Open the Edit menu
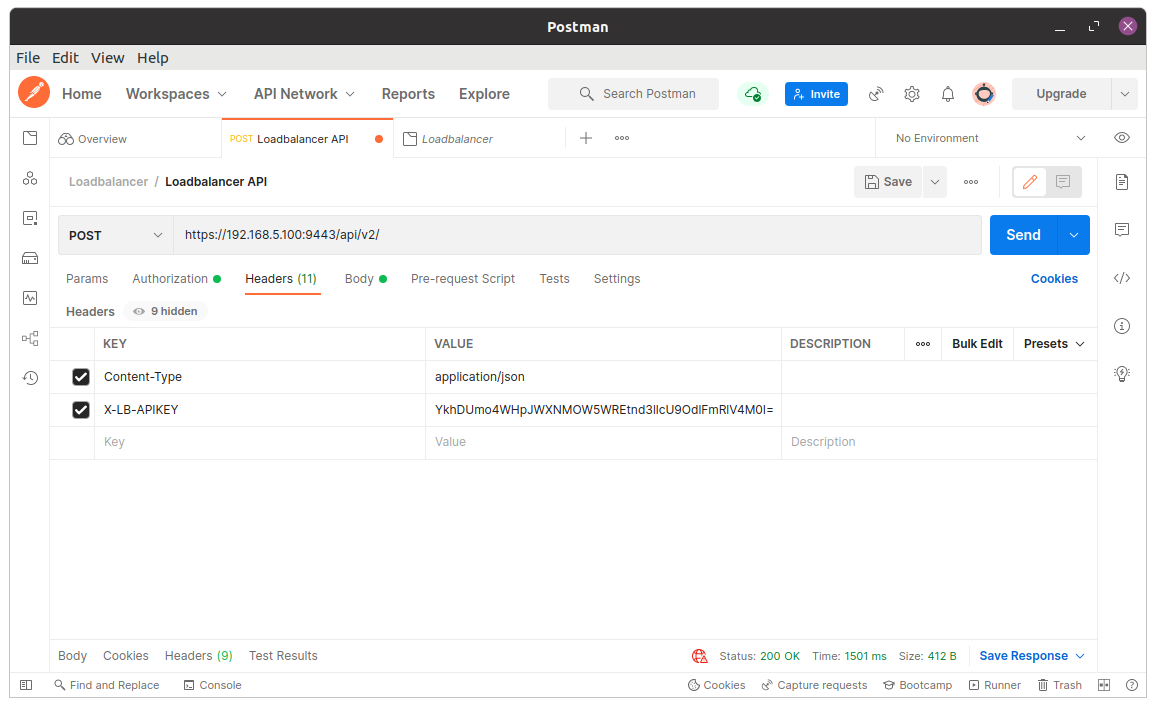The width and height of the screenshot is (1156, 707). click(65, 58)
